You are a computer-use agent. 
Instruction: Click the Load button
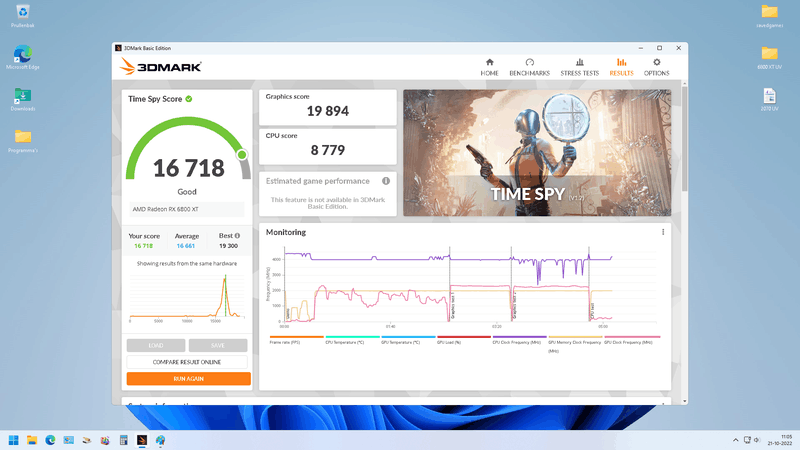coord(156,345)
